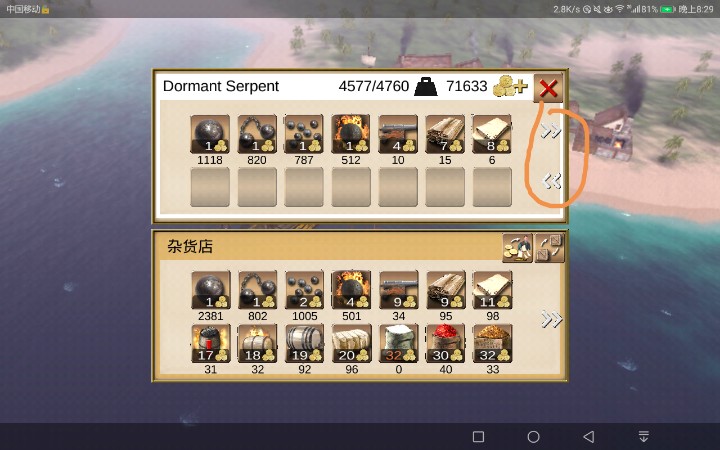
Task: Close the Dormant Serpent cargo panel
Action: pyautogui.click(x=548, y=88)
